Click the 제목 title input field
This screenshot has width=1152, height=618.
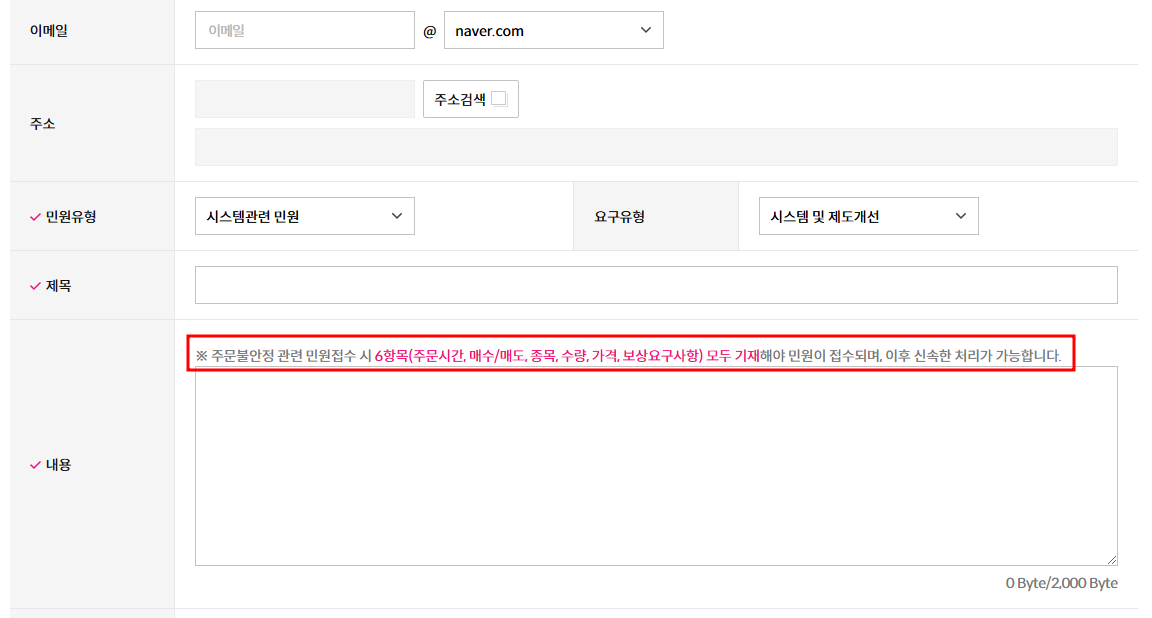click(656, 285)
